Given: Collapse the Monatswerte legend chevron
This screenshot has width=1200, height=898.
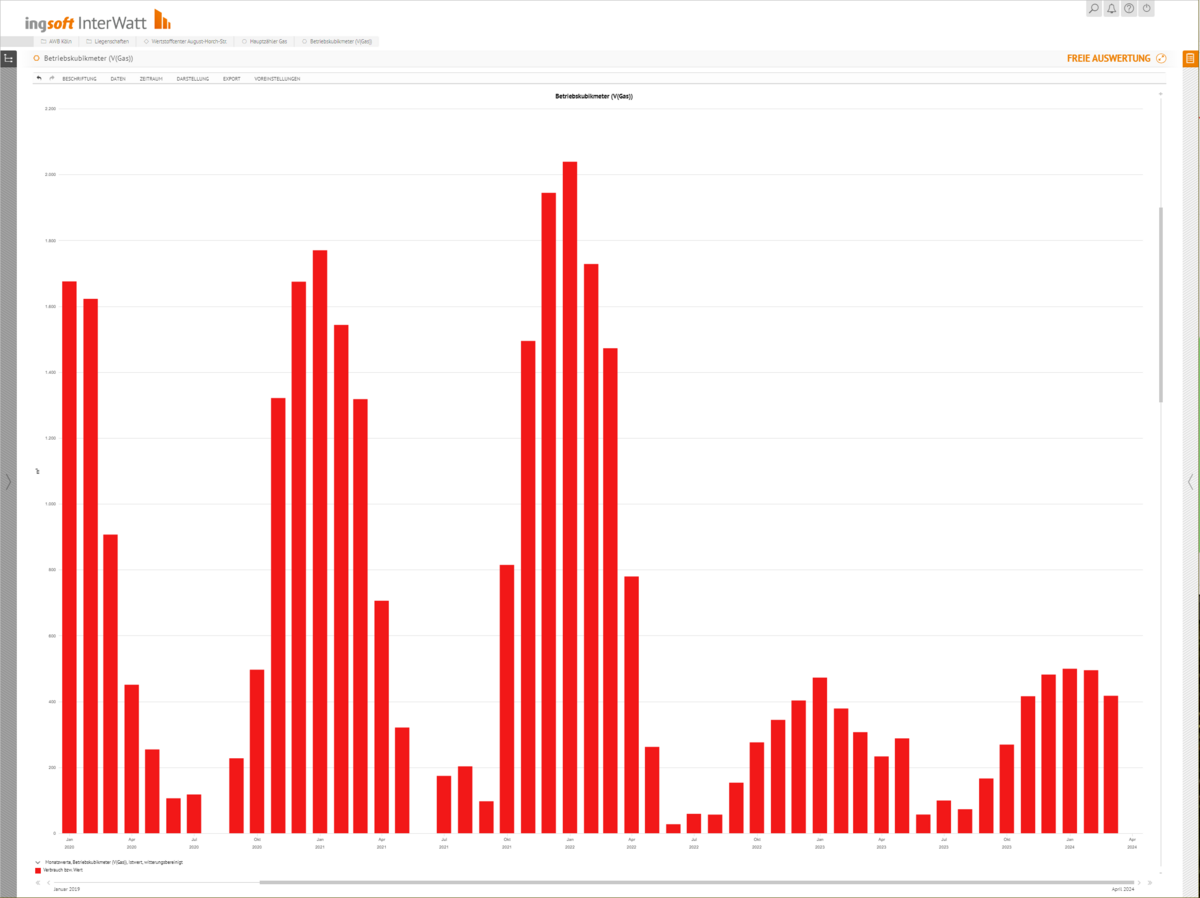Looking at the screenshot, I should 38,861.
